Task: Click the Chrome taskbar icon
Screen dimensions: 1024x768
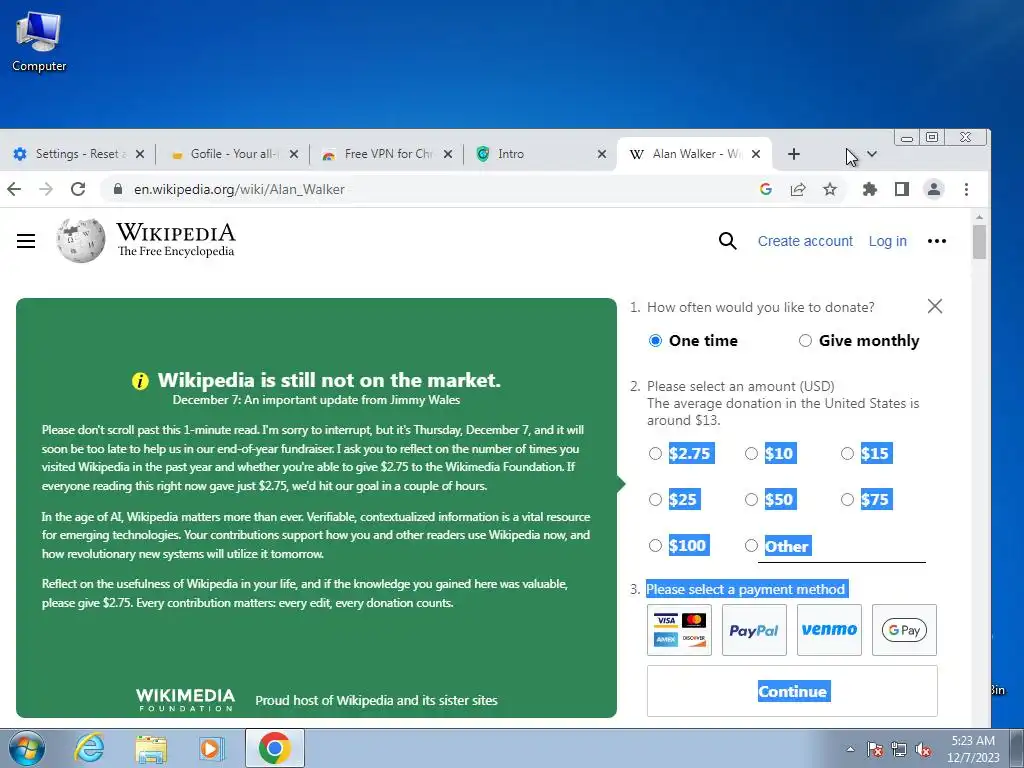Action: (x=275, y=748)
